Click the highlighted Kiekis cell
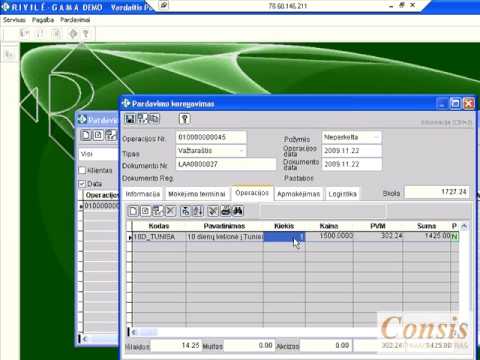The image size is (480, 360). [x=284, y=237]
